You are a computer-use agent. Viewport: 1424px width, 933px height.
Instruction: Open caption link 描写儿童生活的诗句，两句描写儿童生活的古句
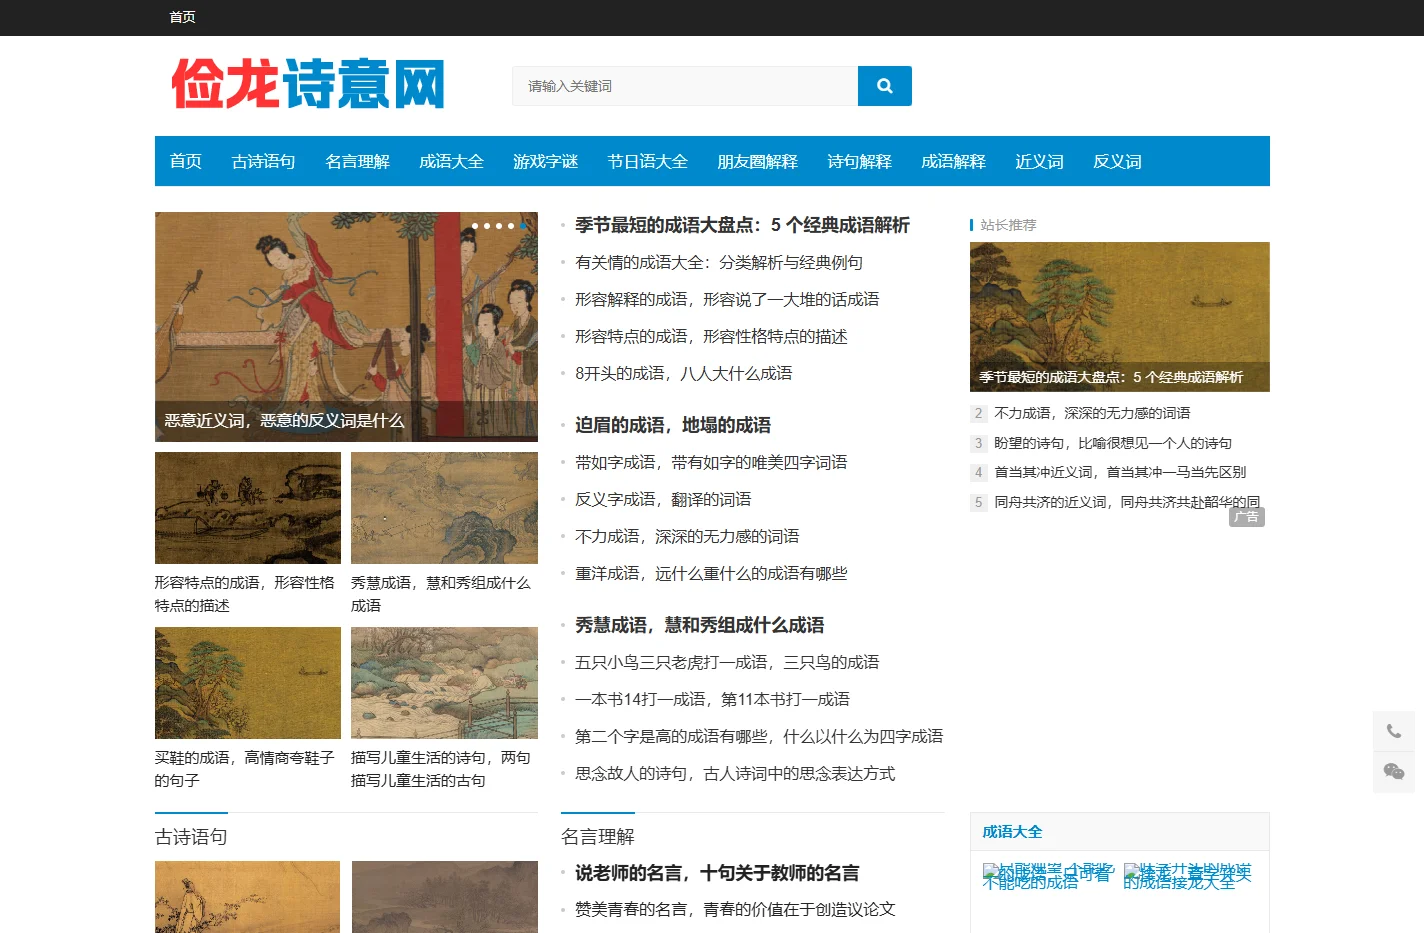[441, 769]
